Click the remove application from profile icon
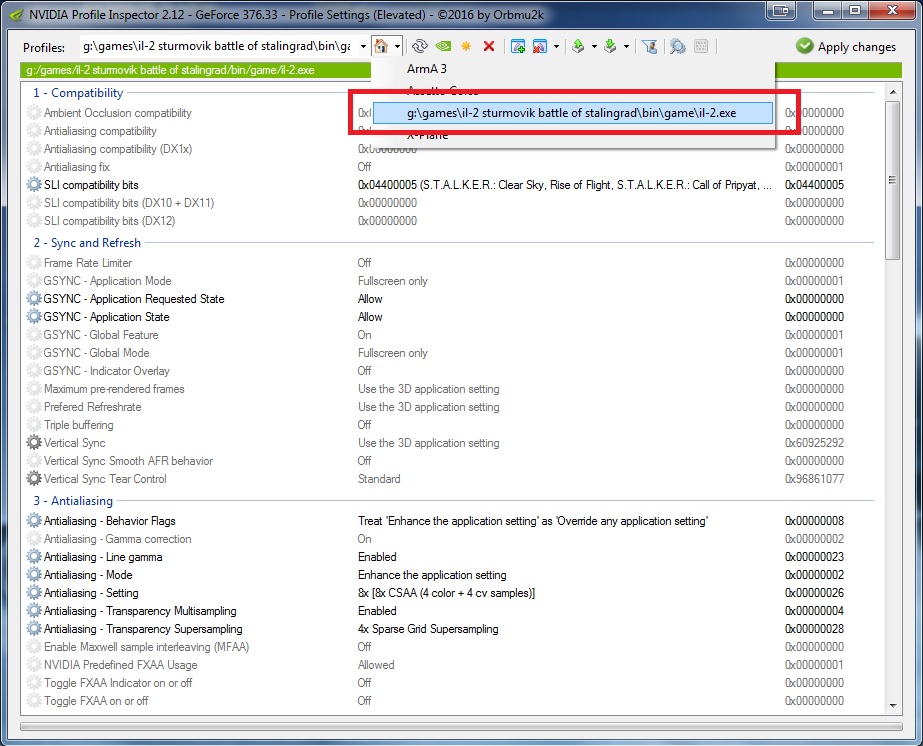Viewport: 923px width, 746px height. pos(539,46)
